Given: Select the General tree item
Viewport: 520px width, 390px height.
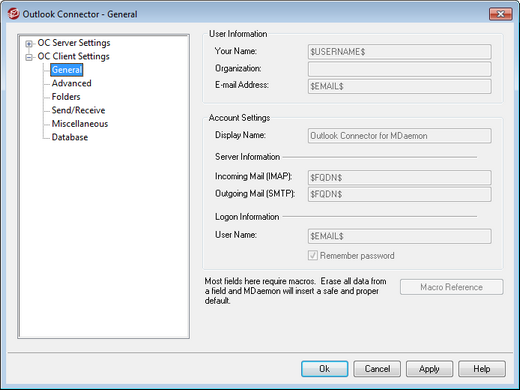Looking at the screenshot, I should (x=67, y=70).
